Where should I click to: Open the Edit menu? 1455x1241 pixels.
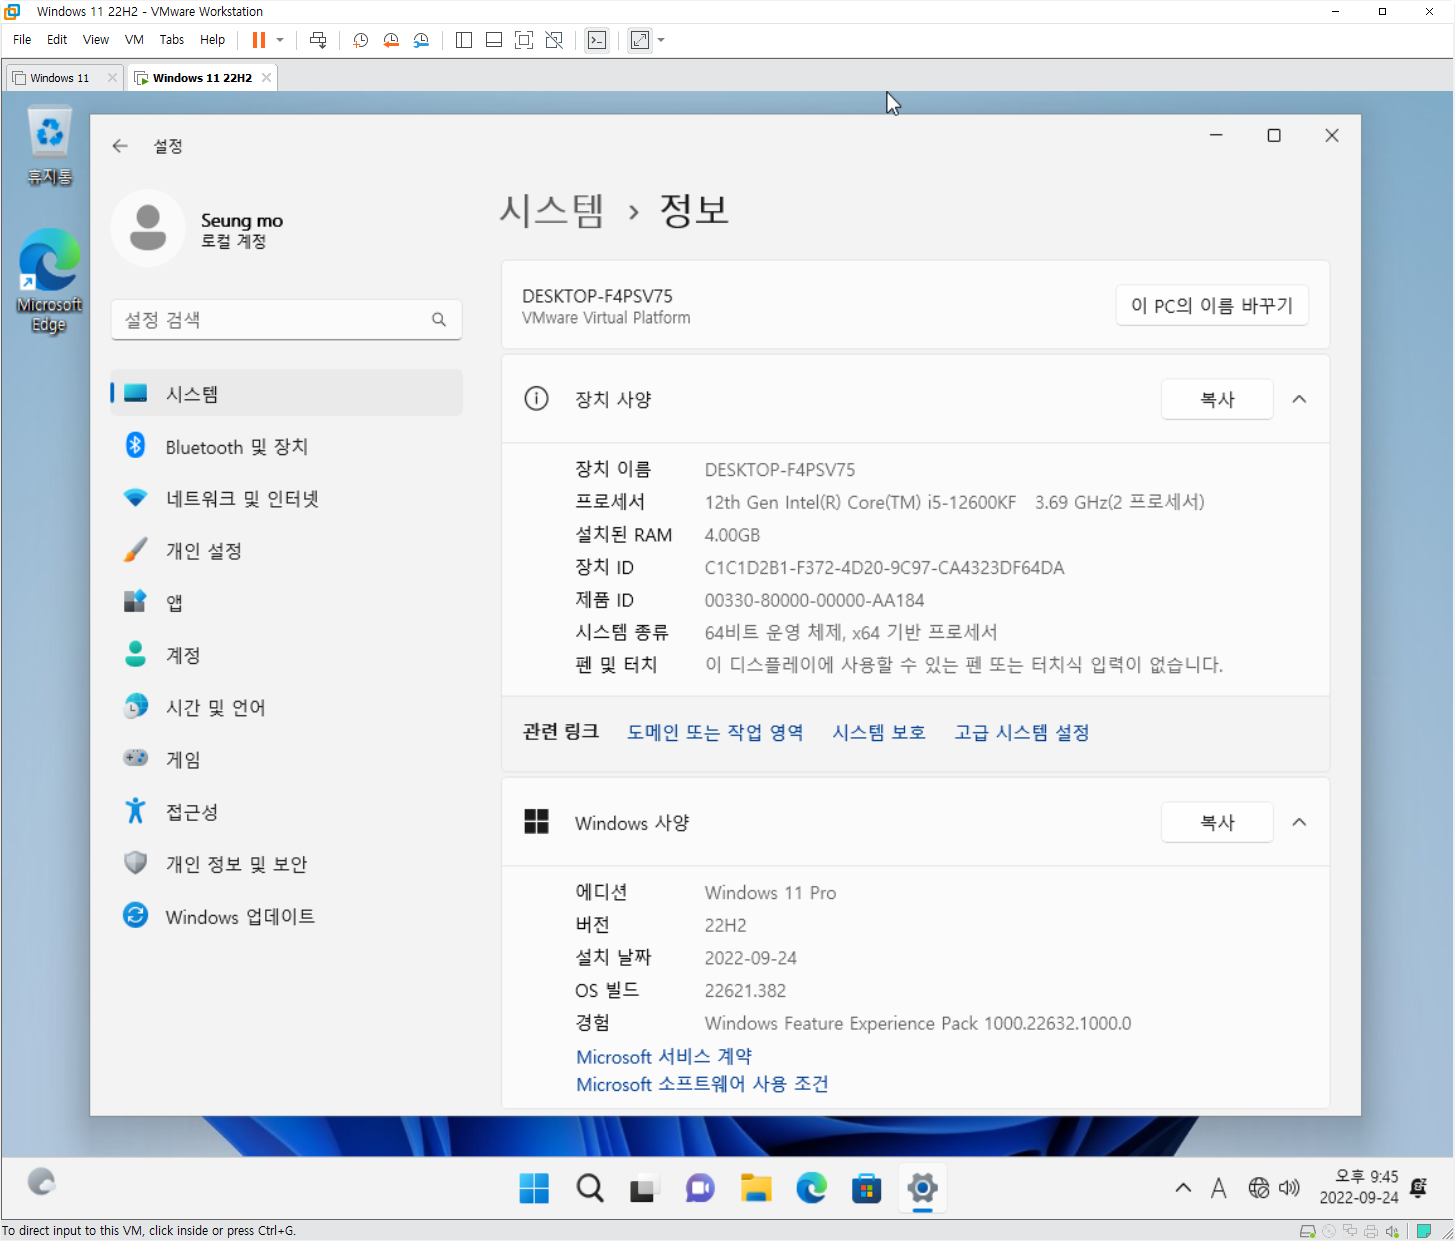(57, 40)
